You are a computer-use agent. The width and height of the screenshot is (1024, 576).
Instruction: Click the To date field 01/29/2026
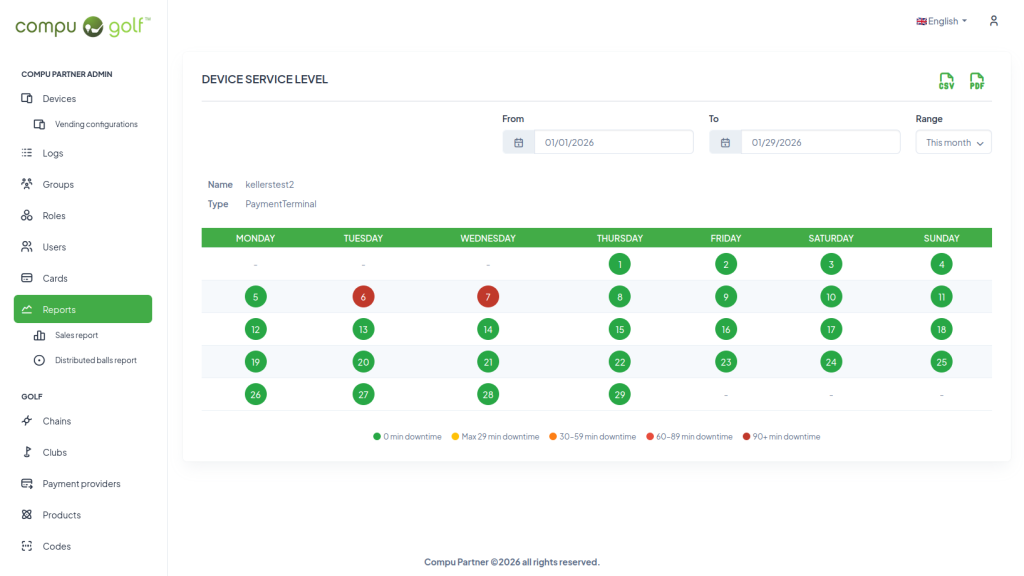pos(819,143)
